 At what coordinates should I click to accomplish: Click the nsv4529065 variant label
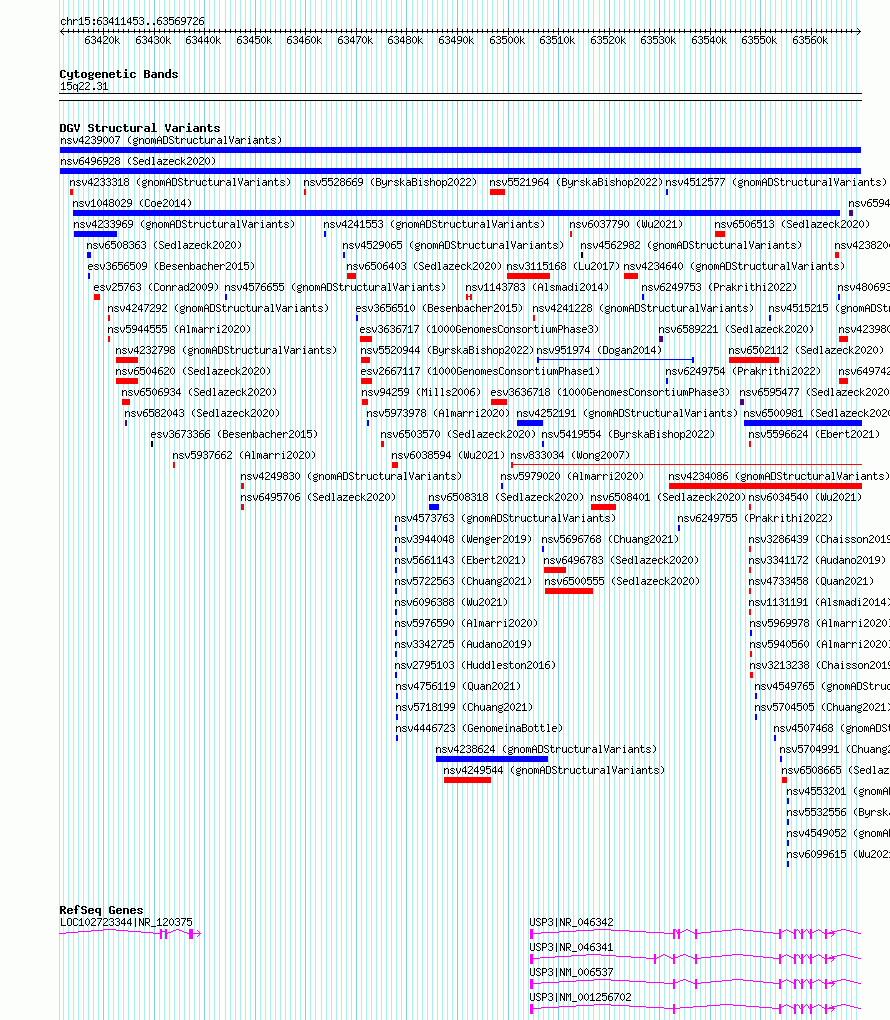[x=453, y=245]
